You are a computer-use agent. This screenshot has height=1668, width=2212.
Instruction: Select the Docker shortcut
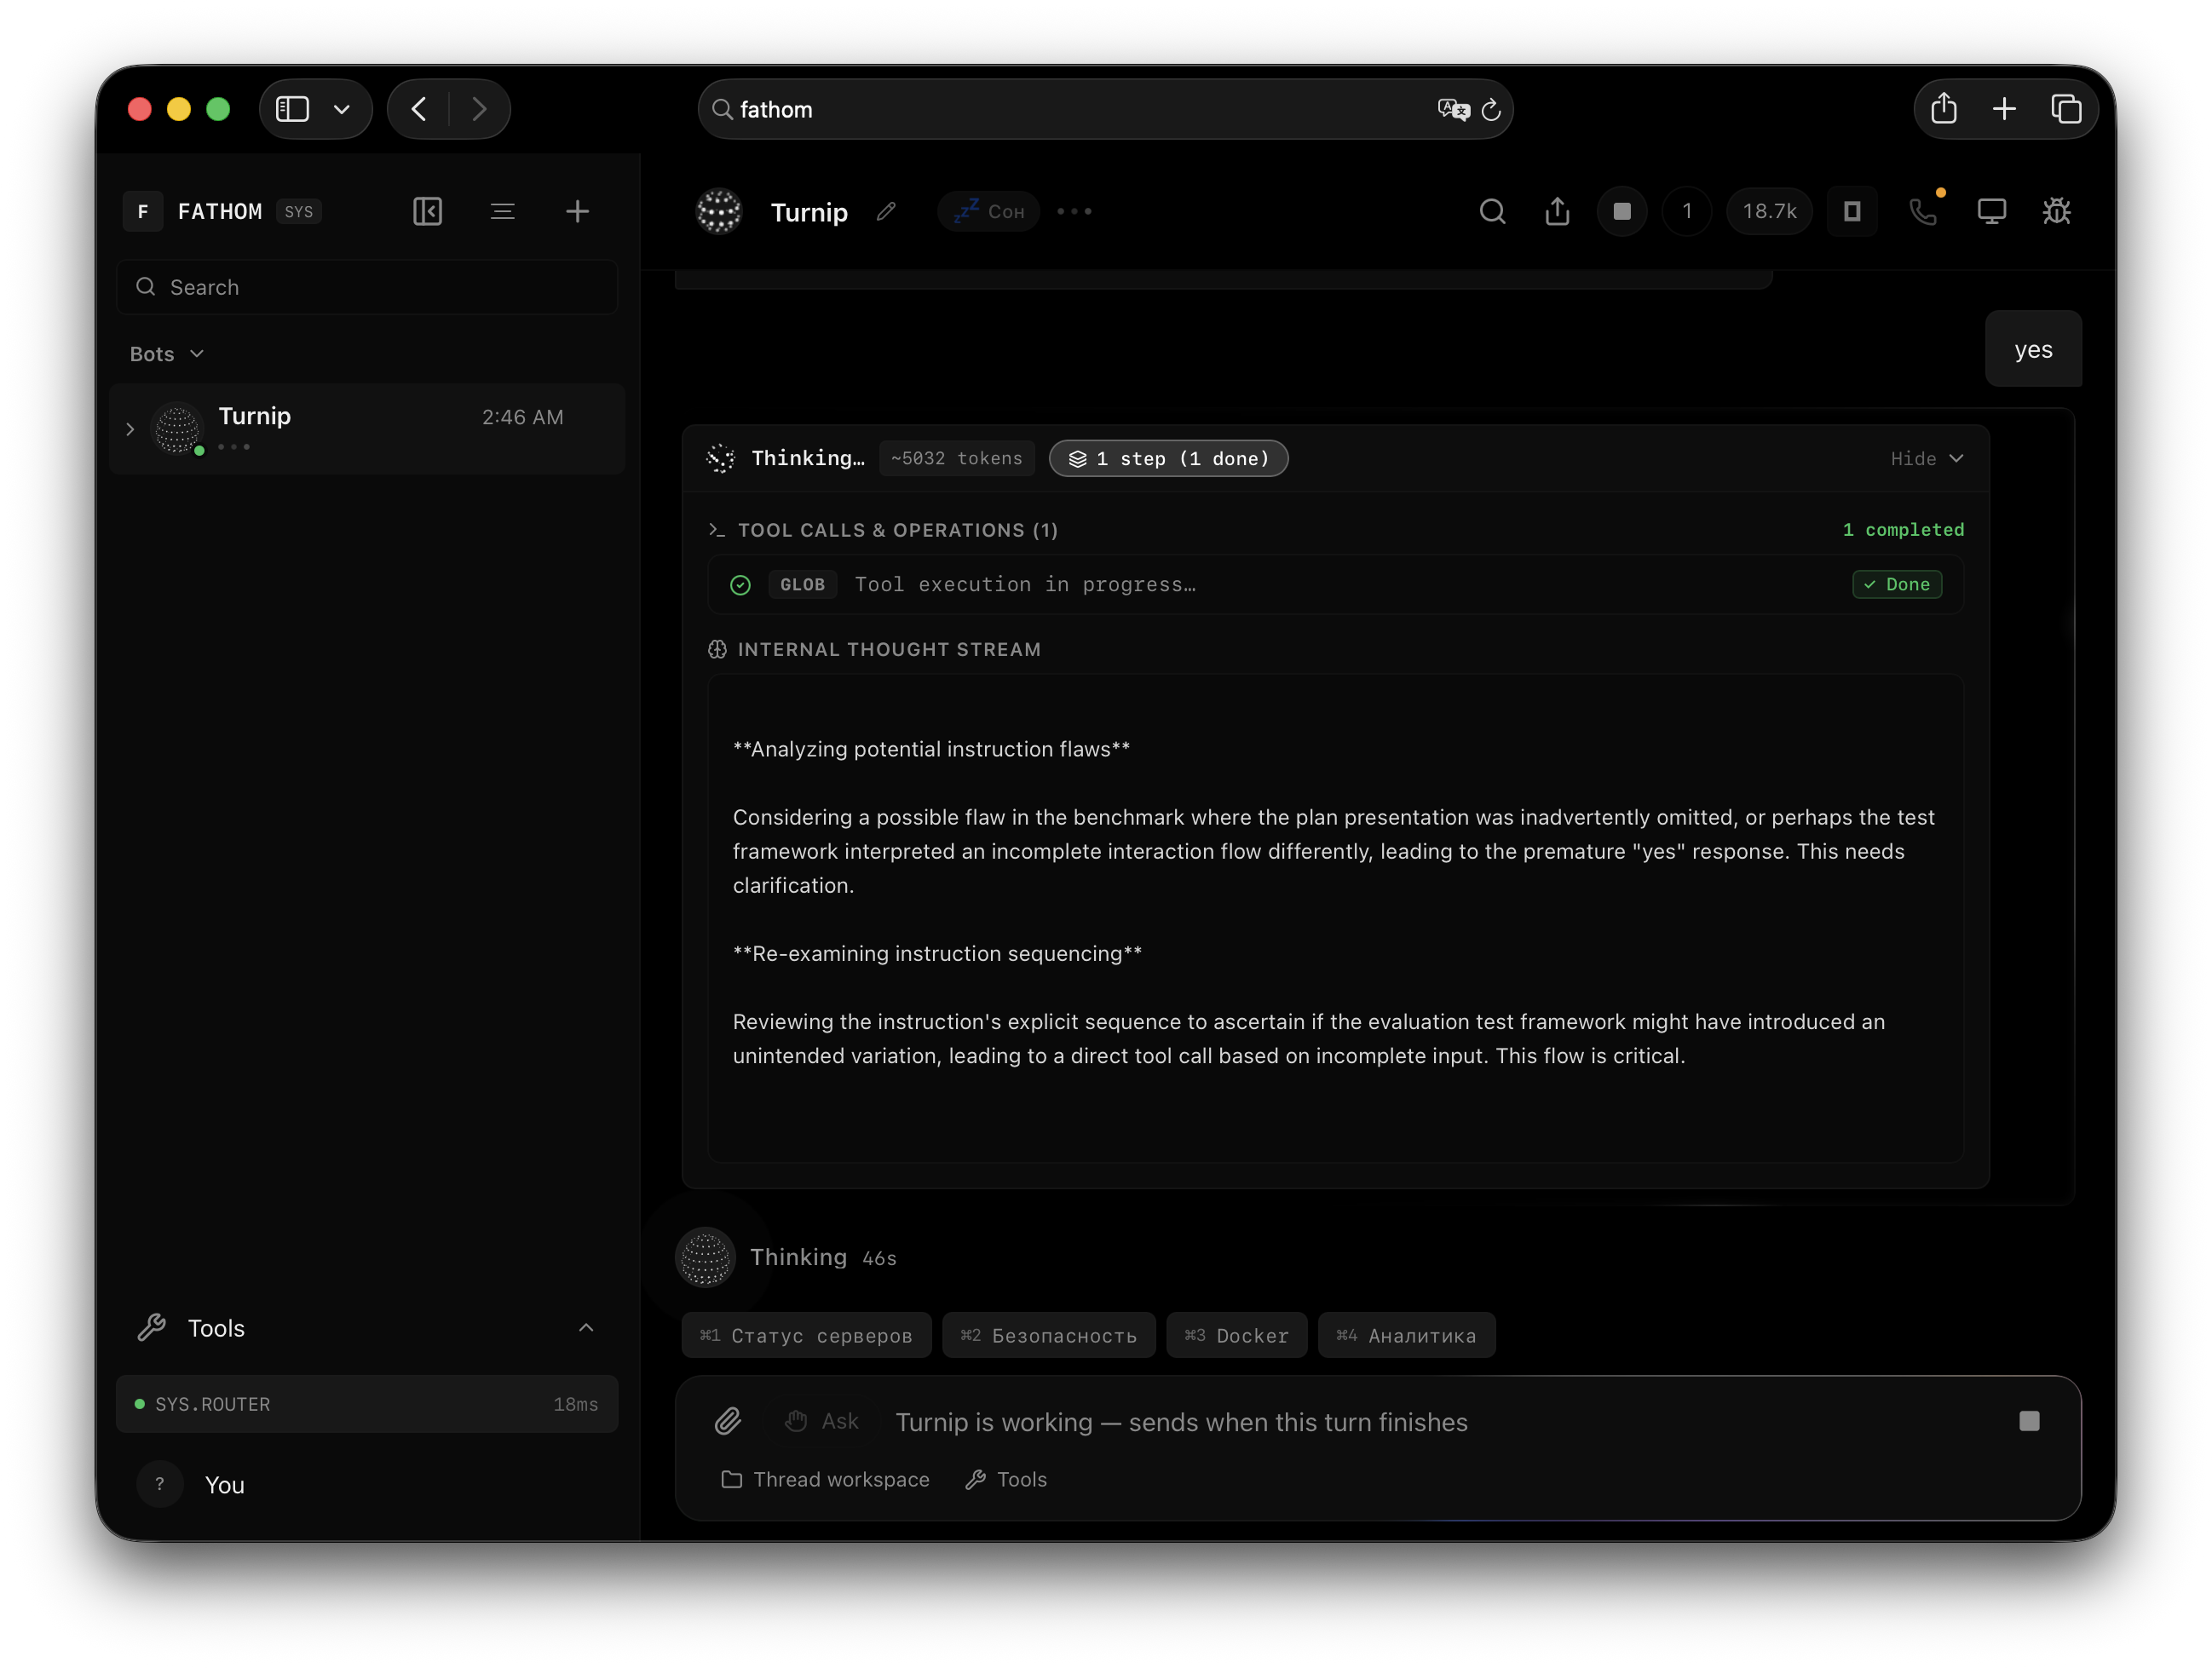(x=1237, y=1335)
